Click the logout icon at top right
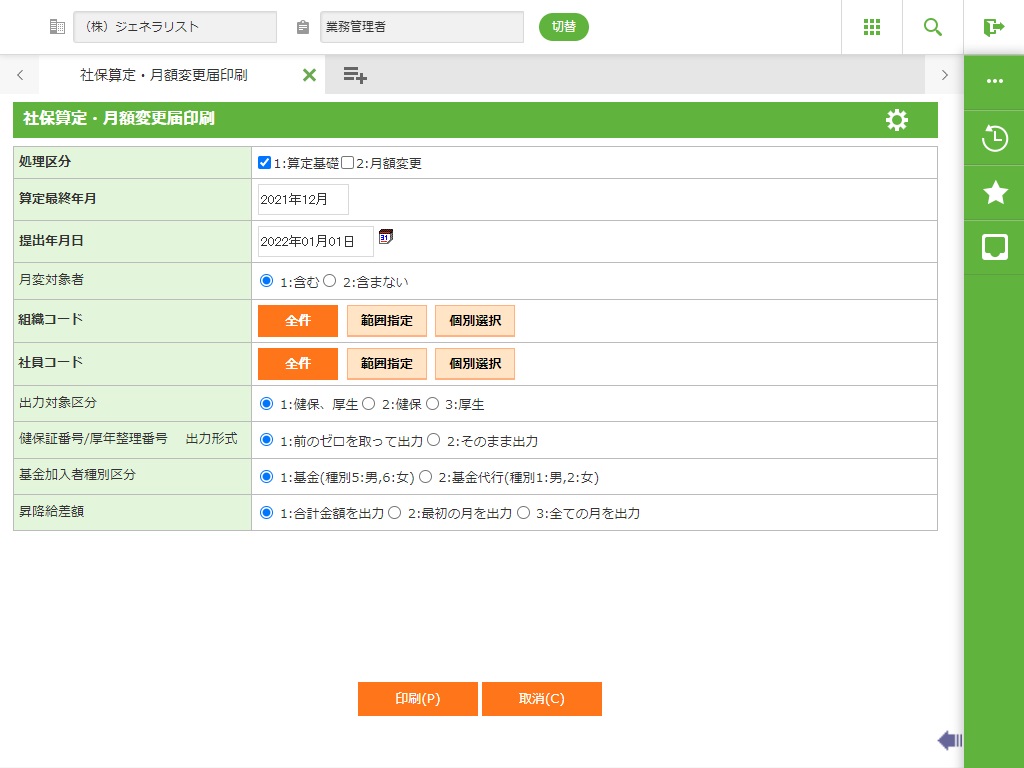 [x=993, y=27]
